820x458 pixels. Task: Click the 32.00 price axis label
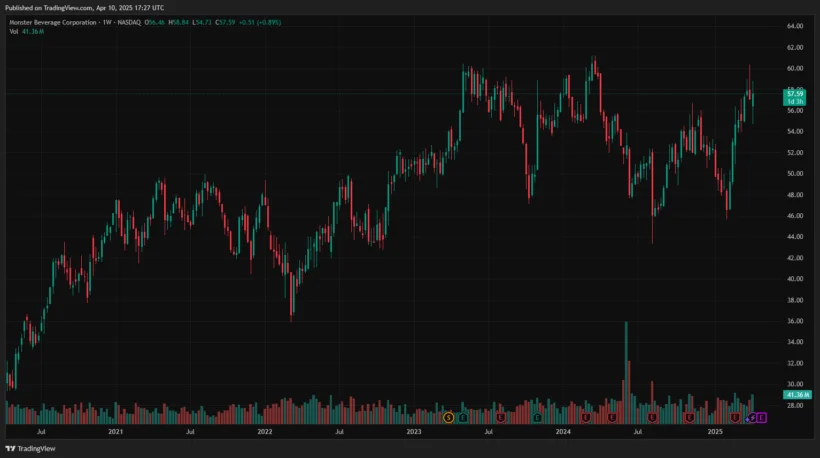[x=795, y=363]
